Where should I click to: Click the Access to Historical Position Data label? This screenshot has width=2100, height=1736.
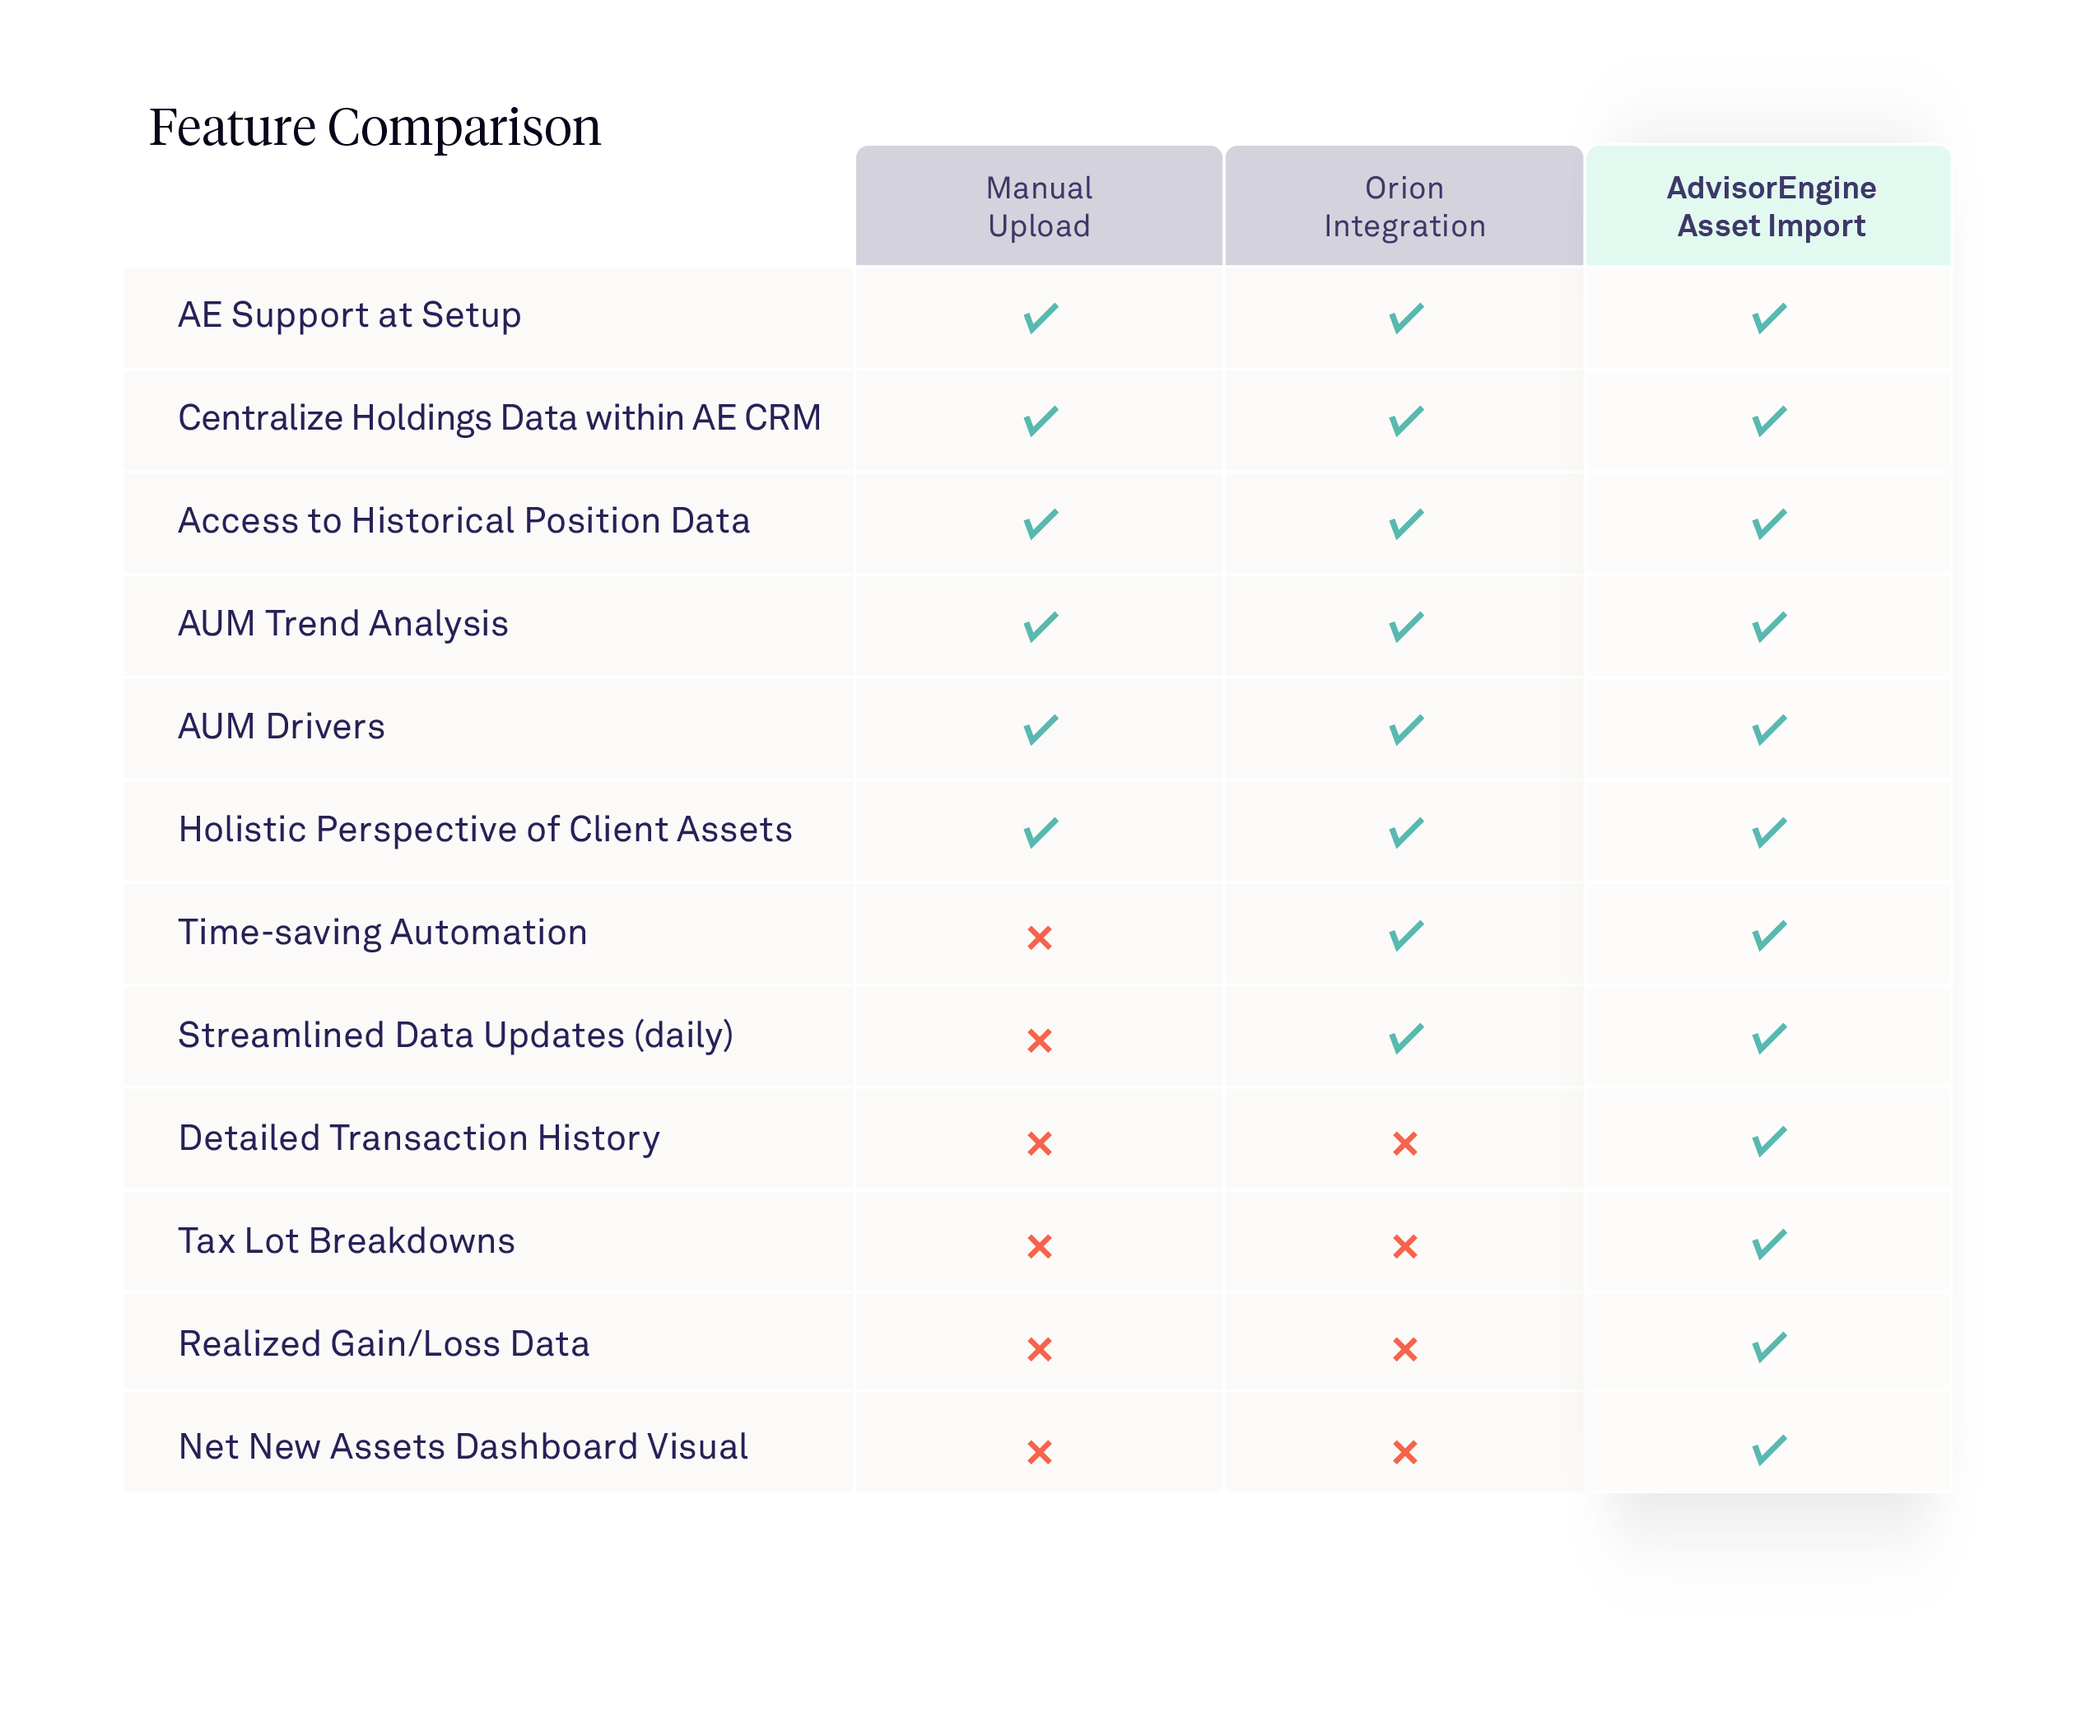coord(464,521)
